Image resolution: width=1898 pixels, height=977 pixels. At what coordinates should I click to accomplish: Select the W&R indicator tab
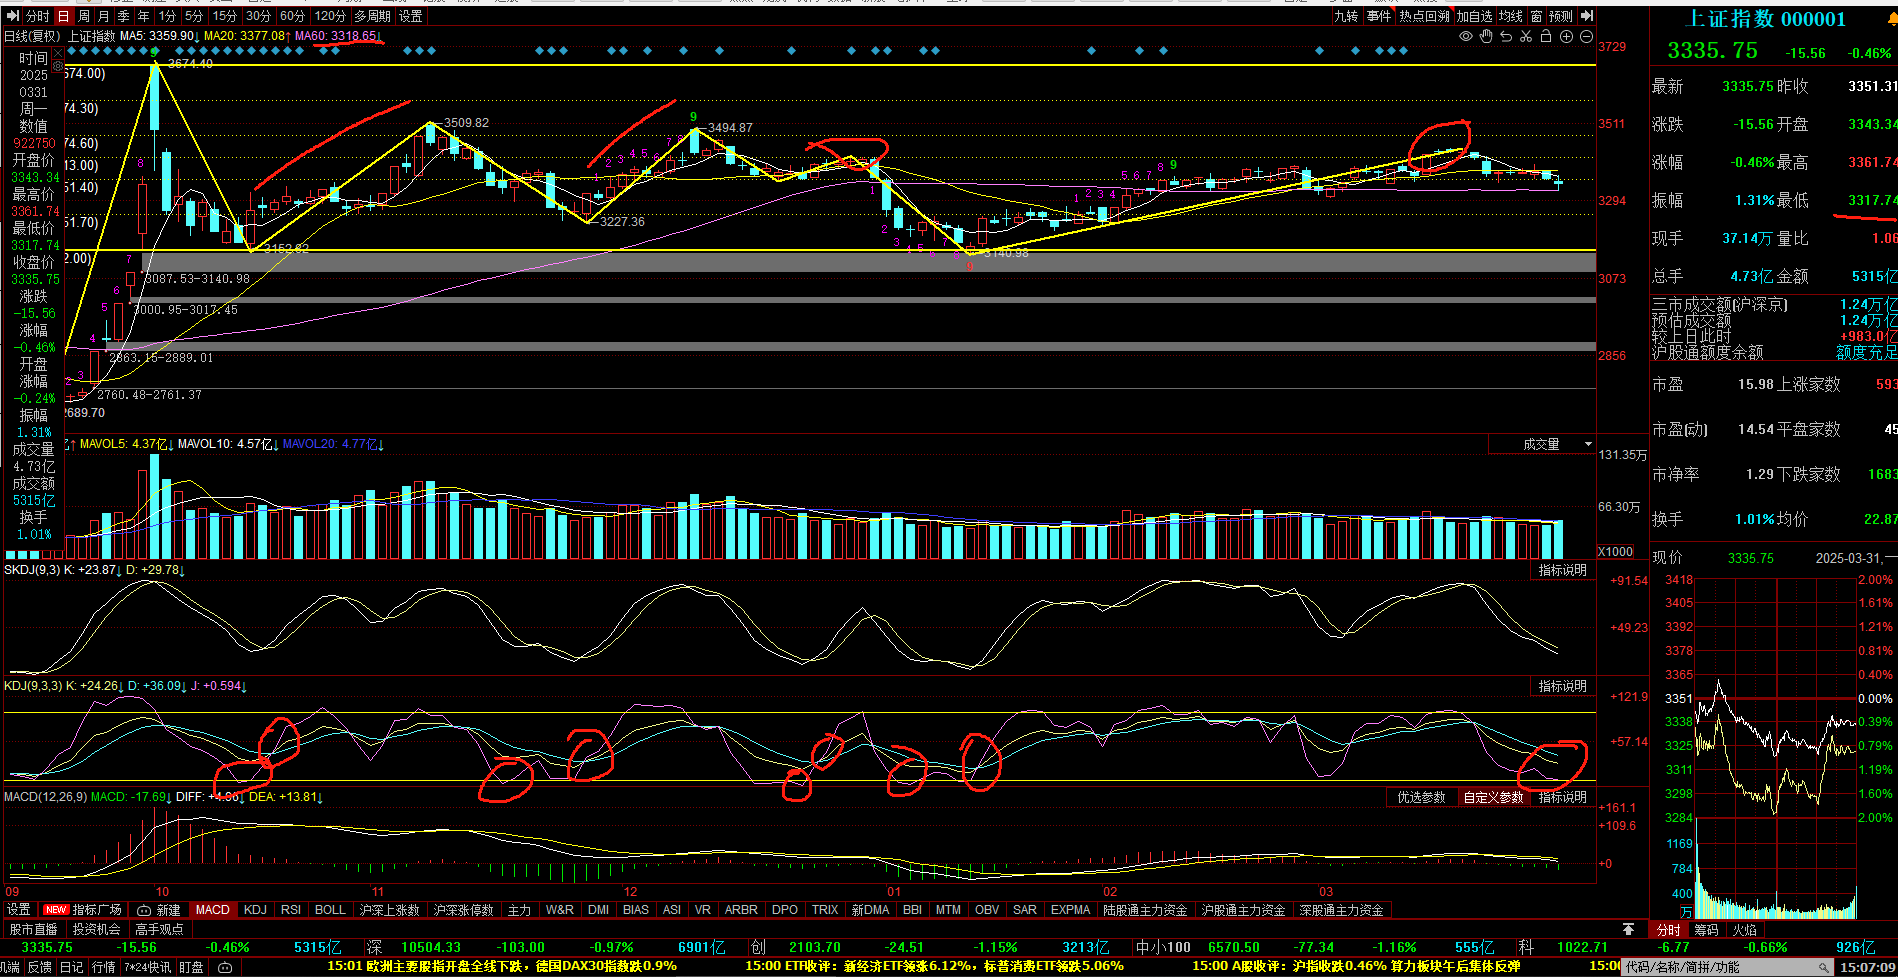pyautogui.click(x=560, y=910)
